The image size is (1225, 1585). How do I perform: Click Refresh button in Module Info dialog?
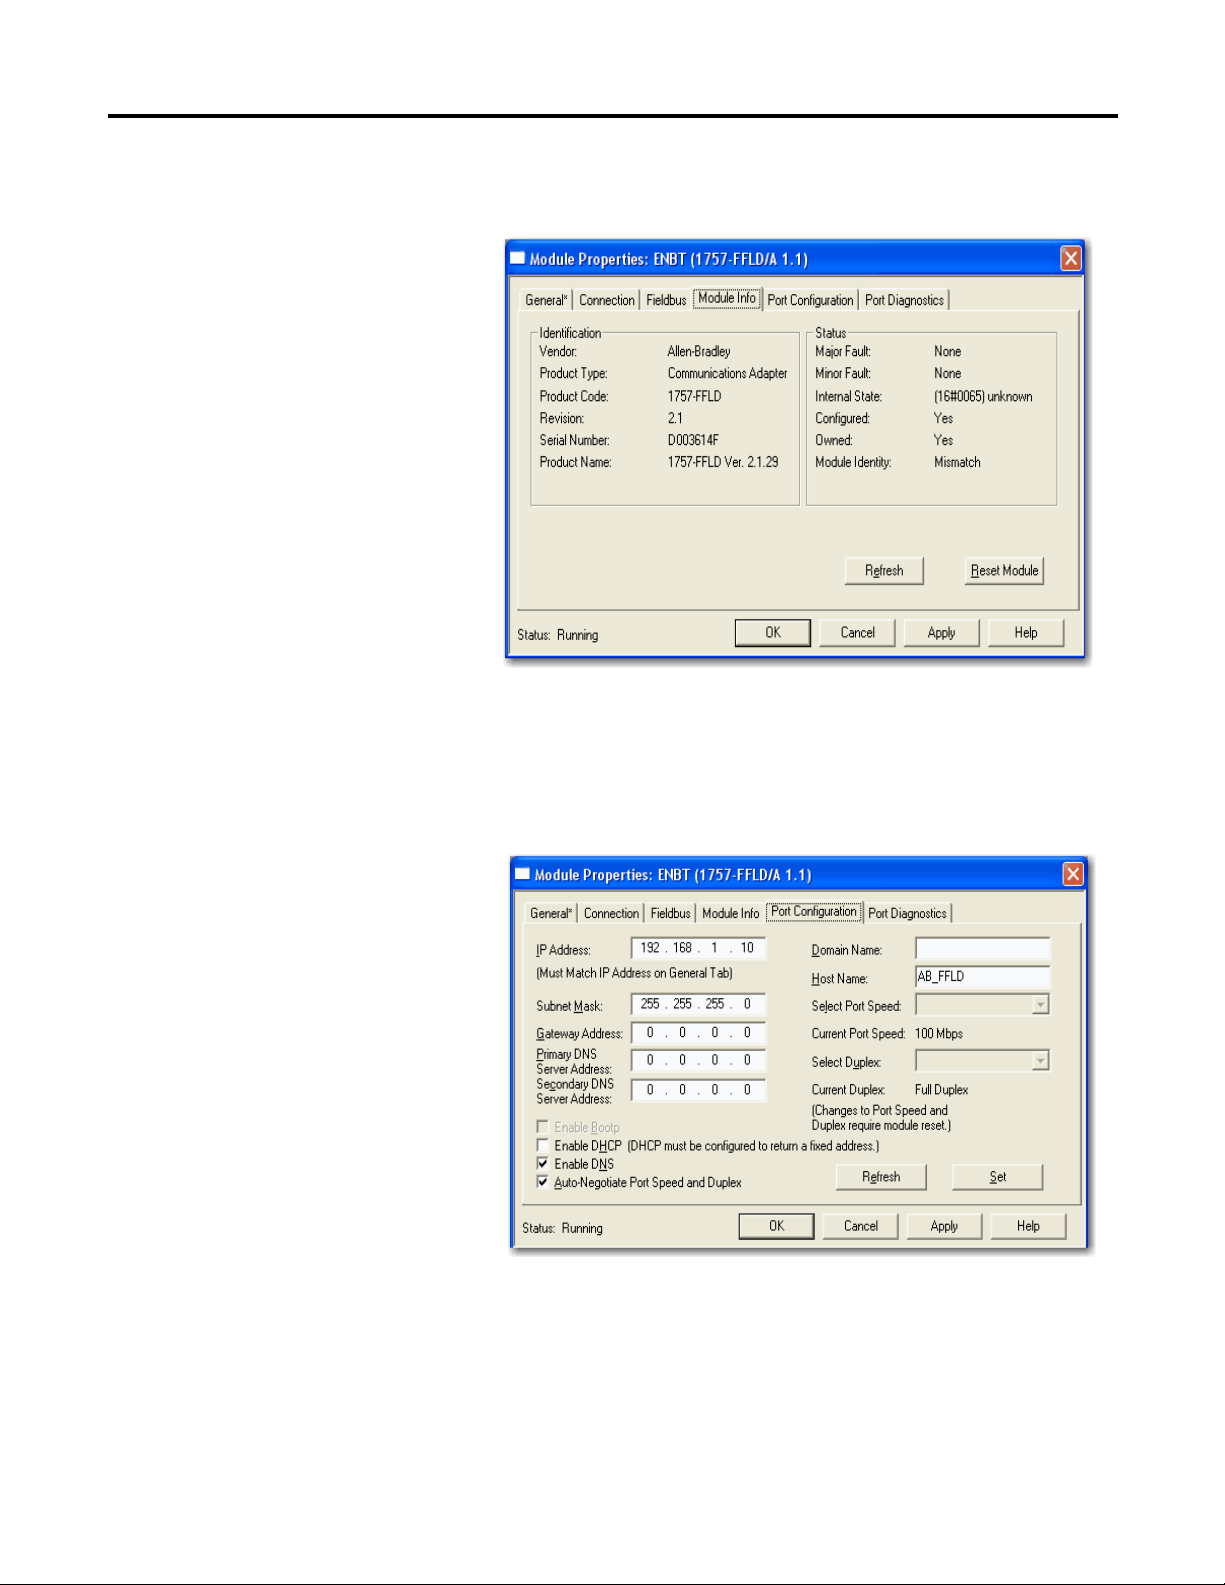(884, 571)
